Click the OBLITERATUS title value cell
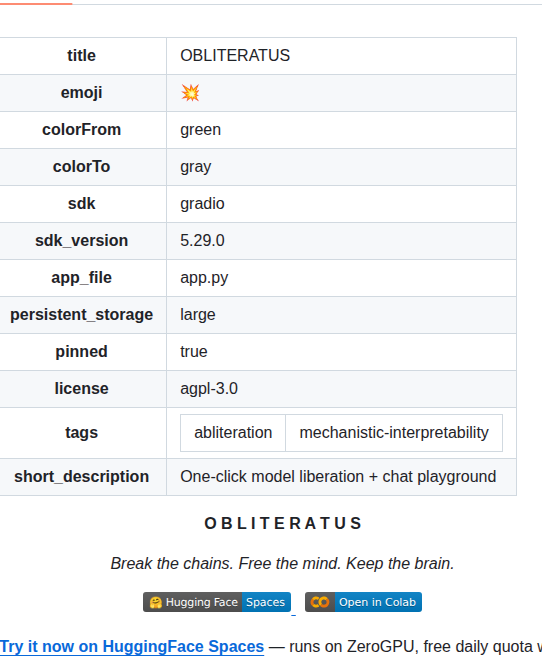The image size is (542, 658). [x=341, y=56]
